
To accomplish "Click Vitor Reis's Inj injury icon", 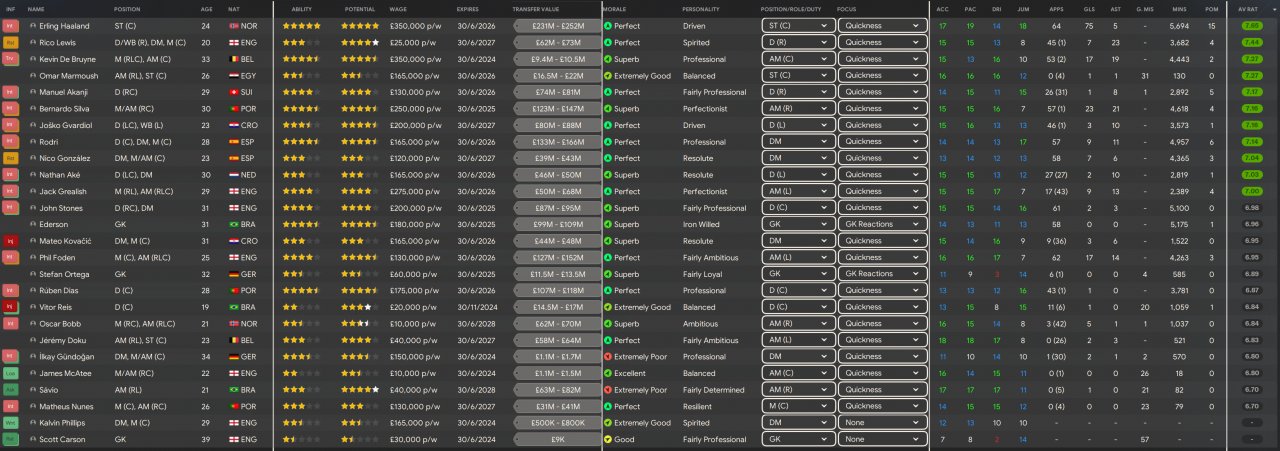I will 11,306.
